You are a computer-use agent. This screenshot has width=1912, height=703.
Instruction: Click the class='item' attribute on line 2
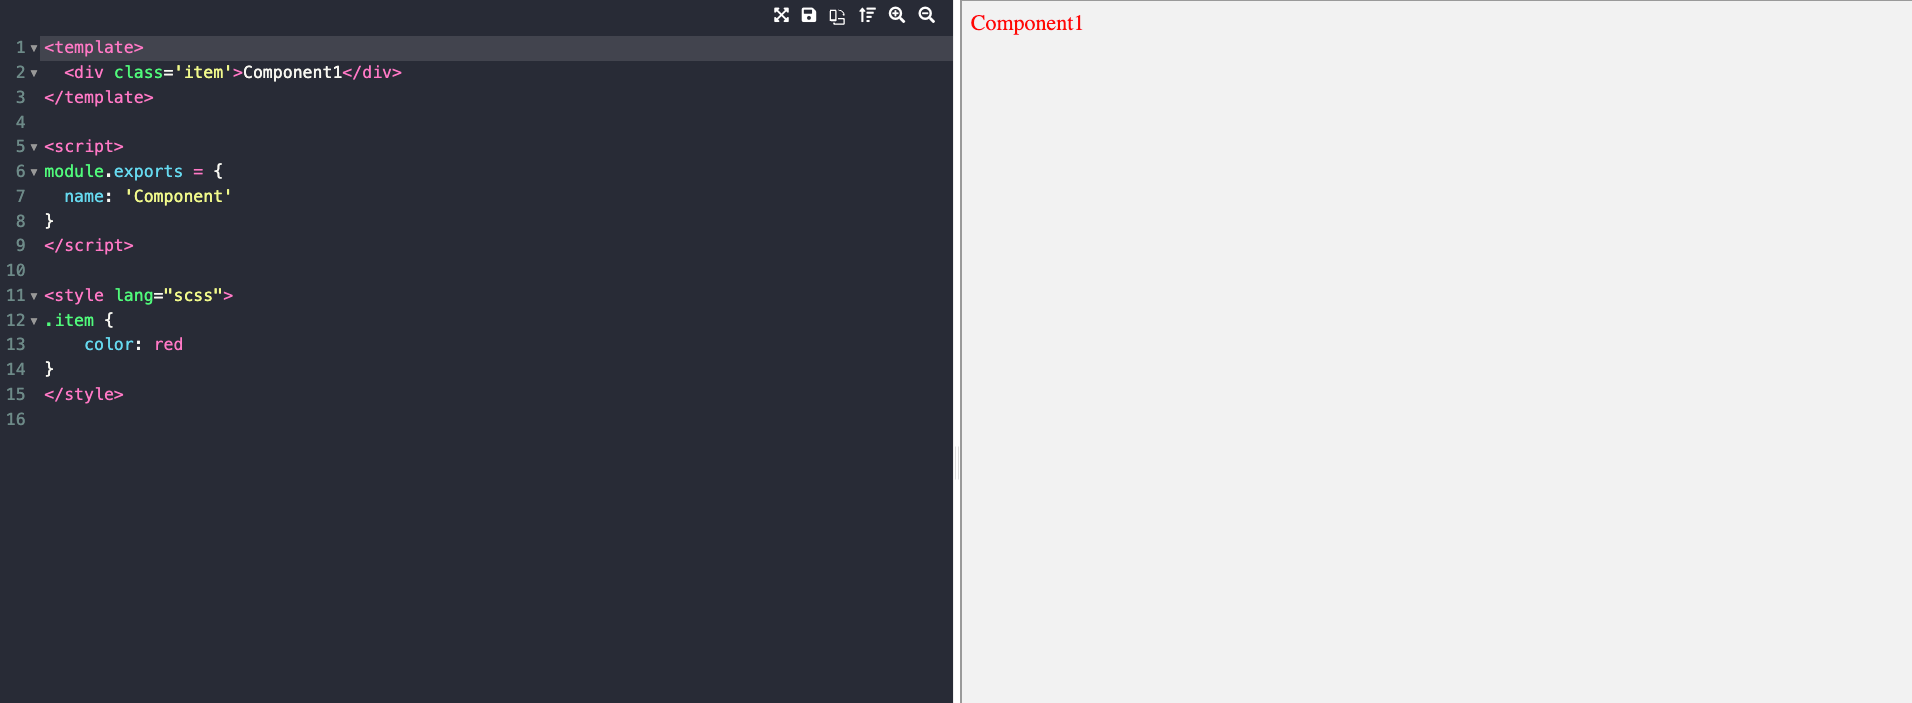point(173,72)
